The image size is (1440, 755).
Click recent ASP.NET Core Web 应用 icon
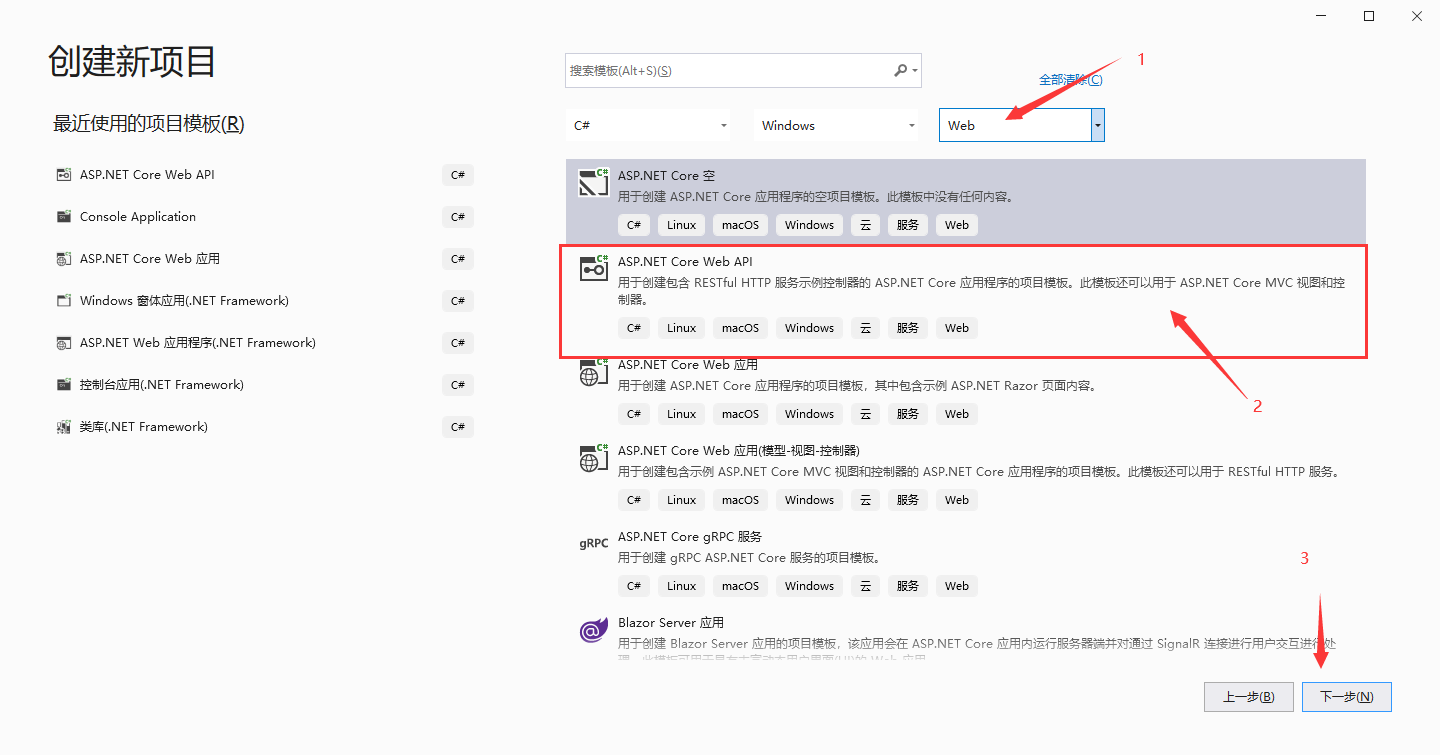tap(64, 259)
